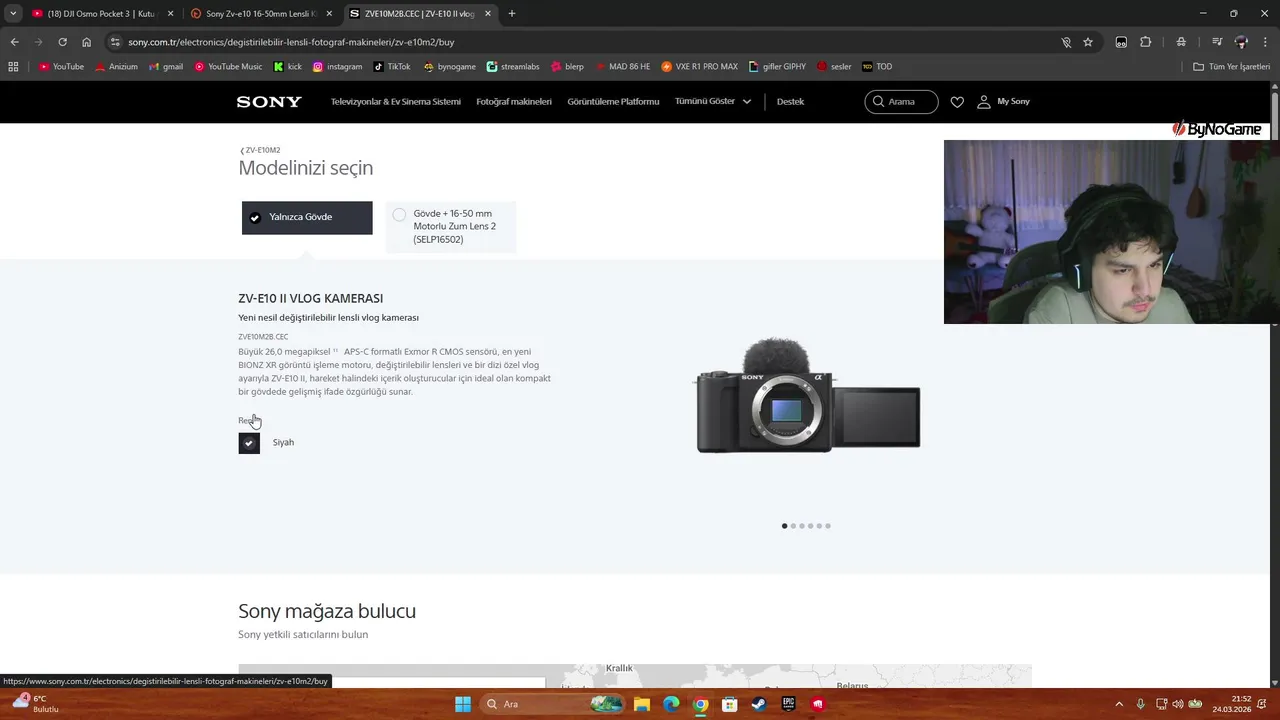The width and height of the screenshot is (1280, 720).
Task: Select the last carousel dot
Action: pyautogui.click(x=828, y=526)
